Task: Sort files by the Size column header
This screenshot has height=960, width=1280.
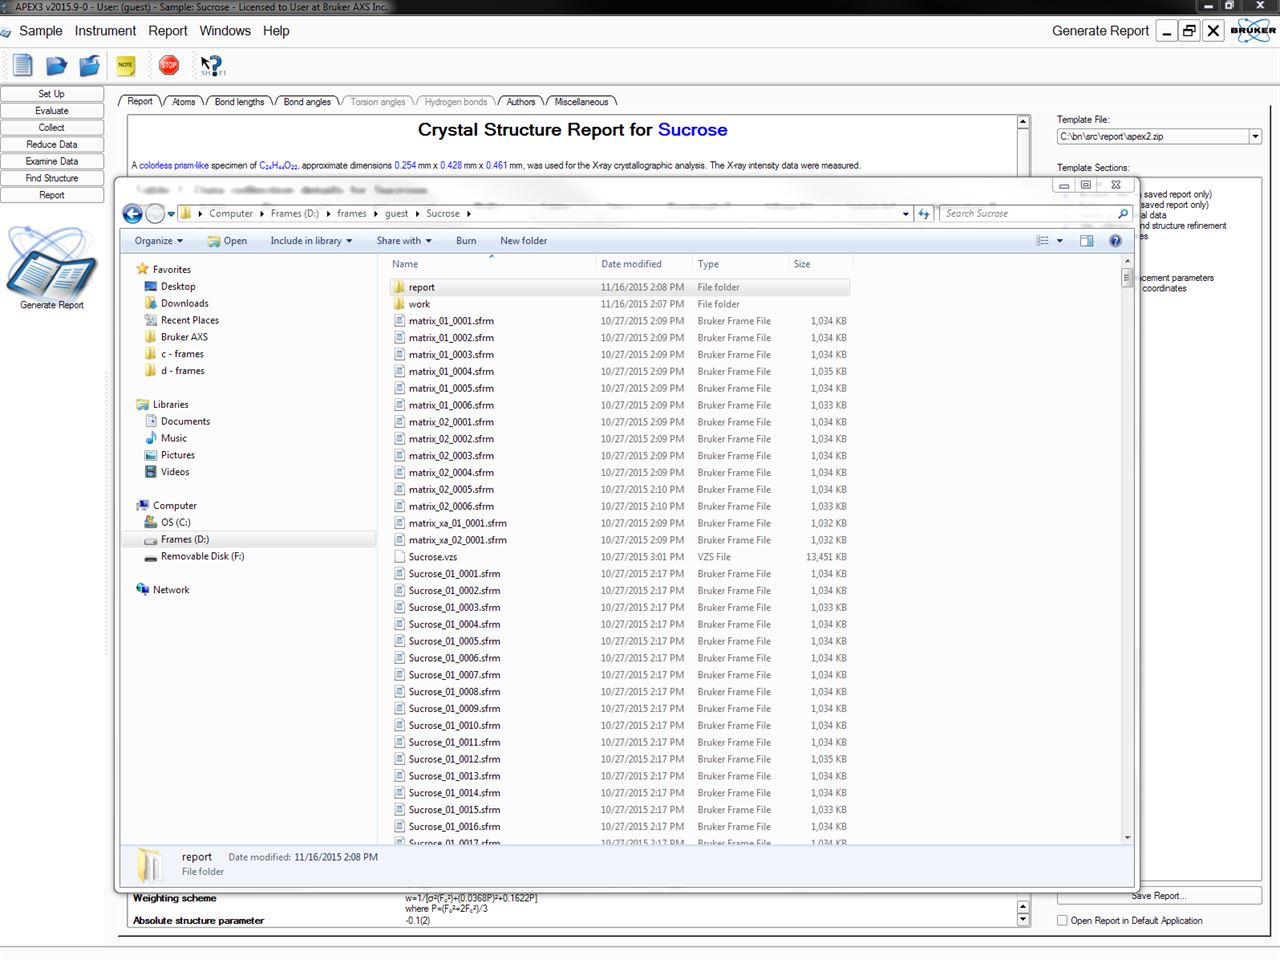Action: click(x=802, y=264)
